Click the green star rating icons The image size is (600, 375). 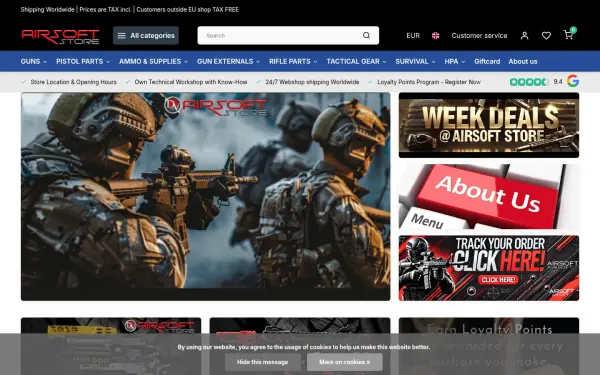[529, 82]
